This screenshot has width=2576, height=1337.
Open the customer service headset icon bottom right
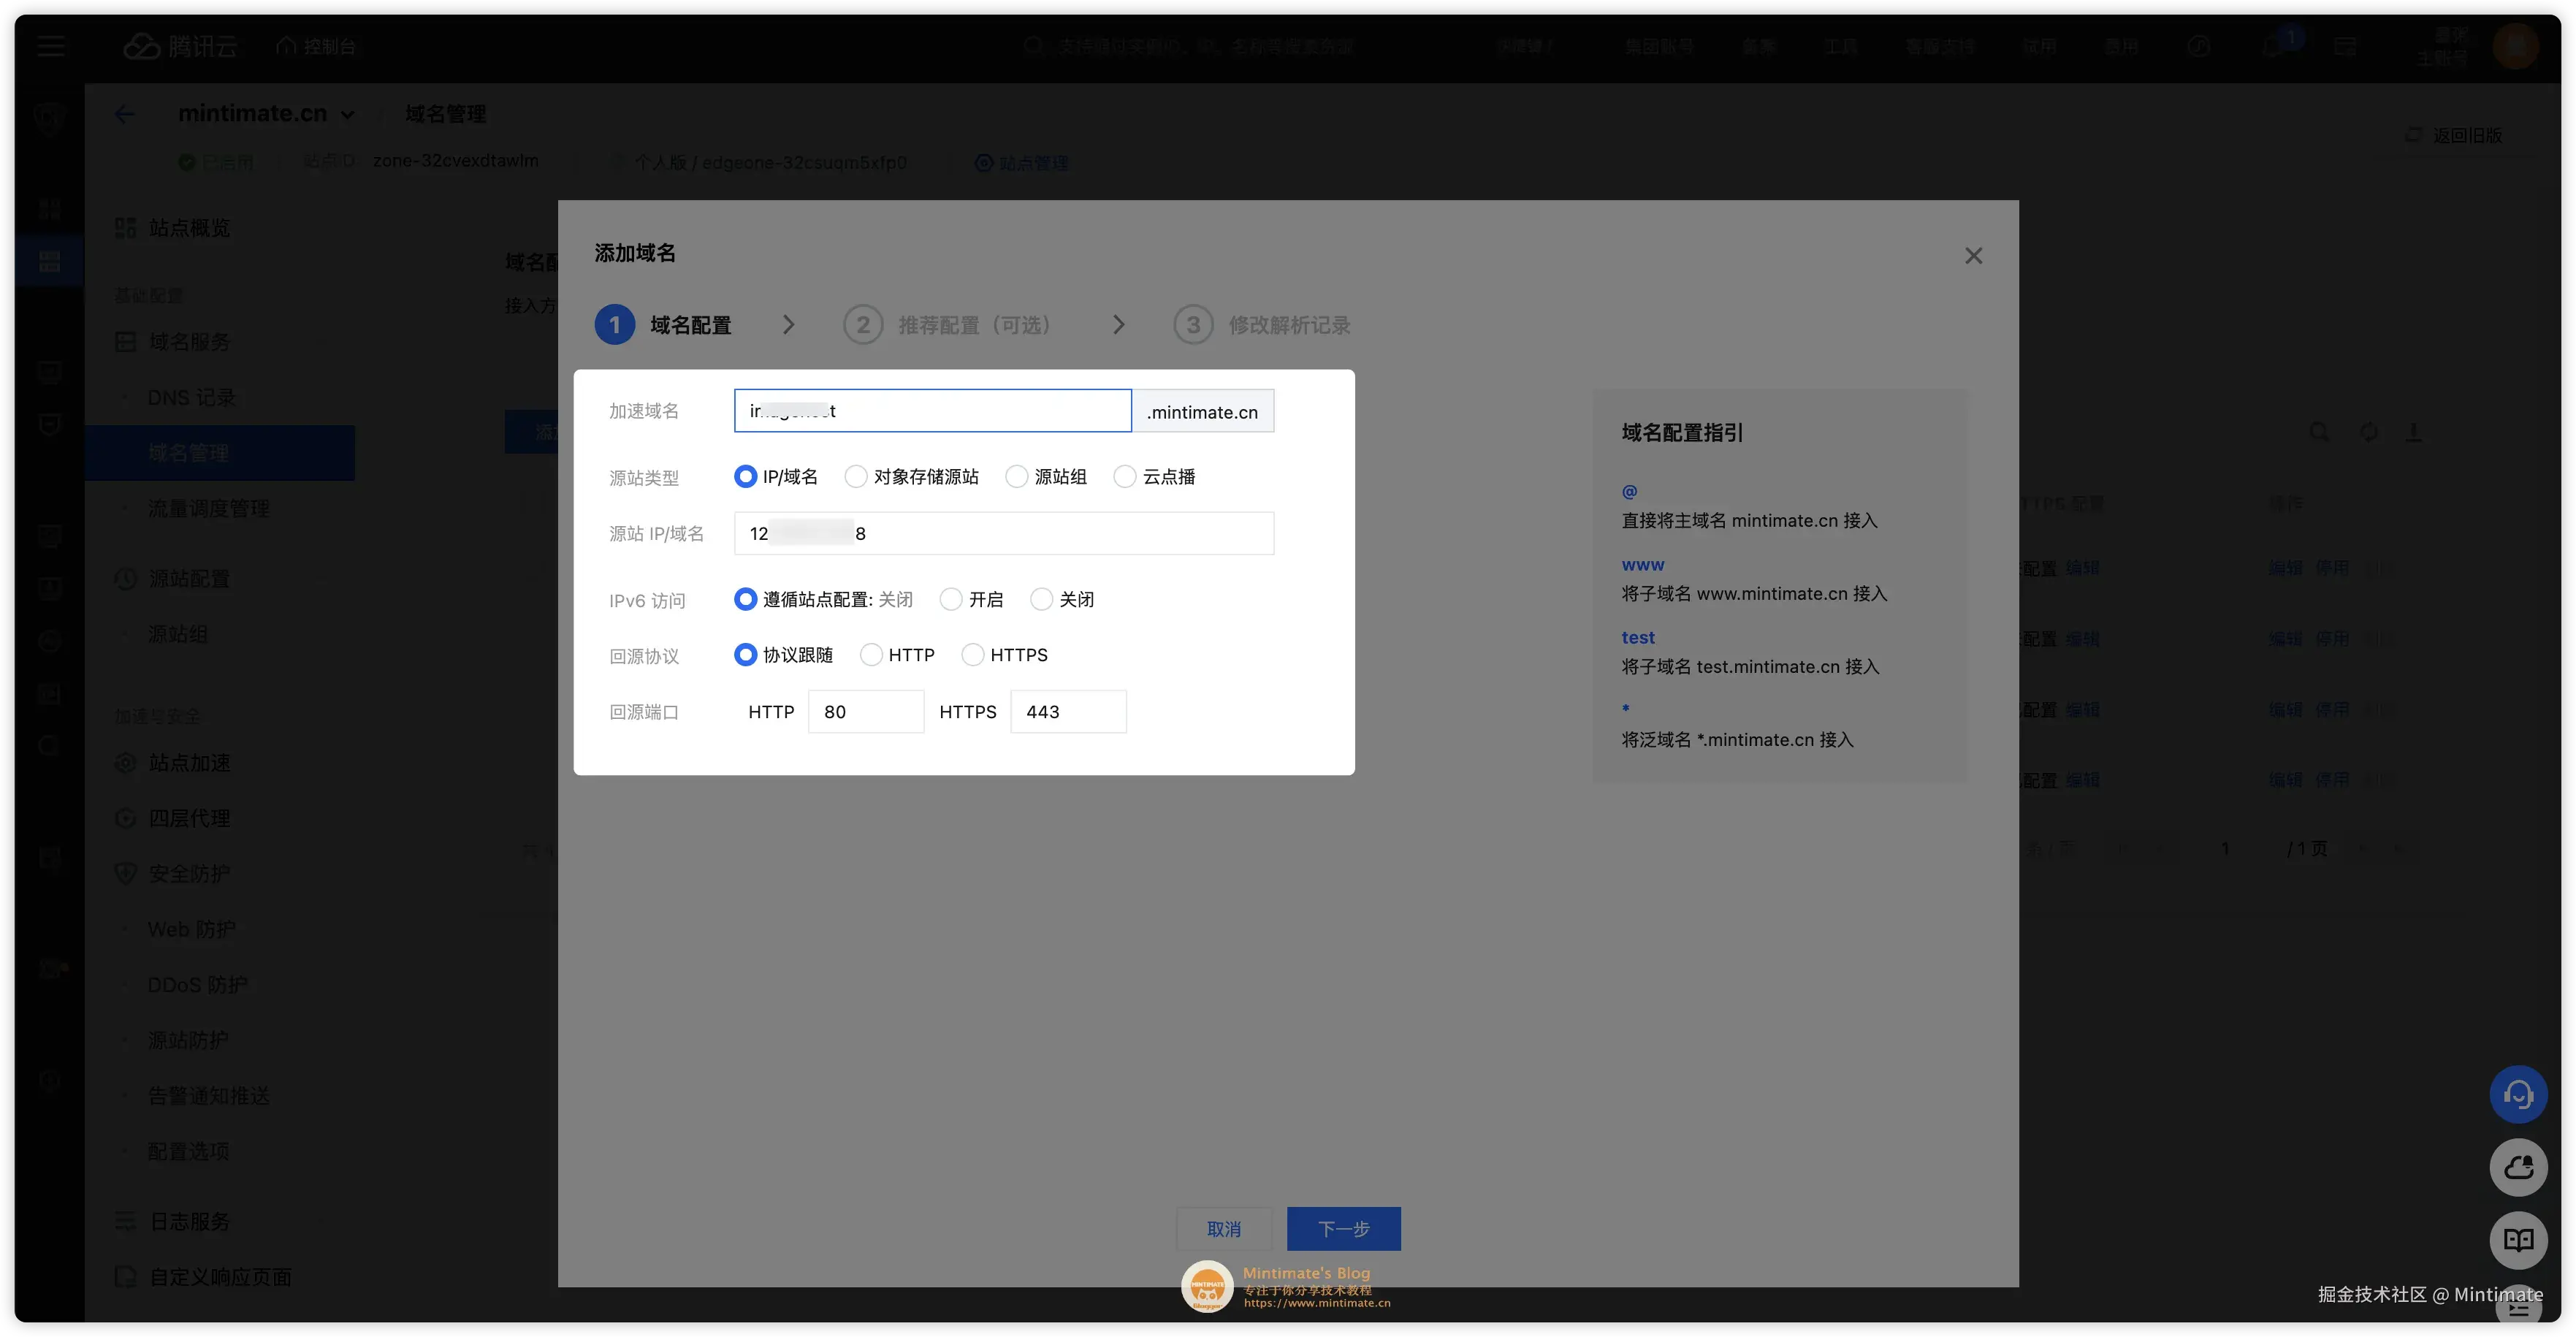coord(2519,1094)
